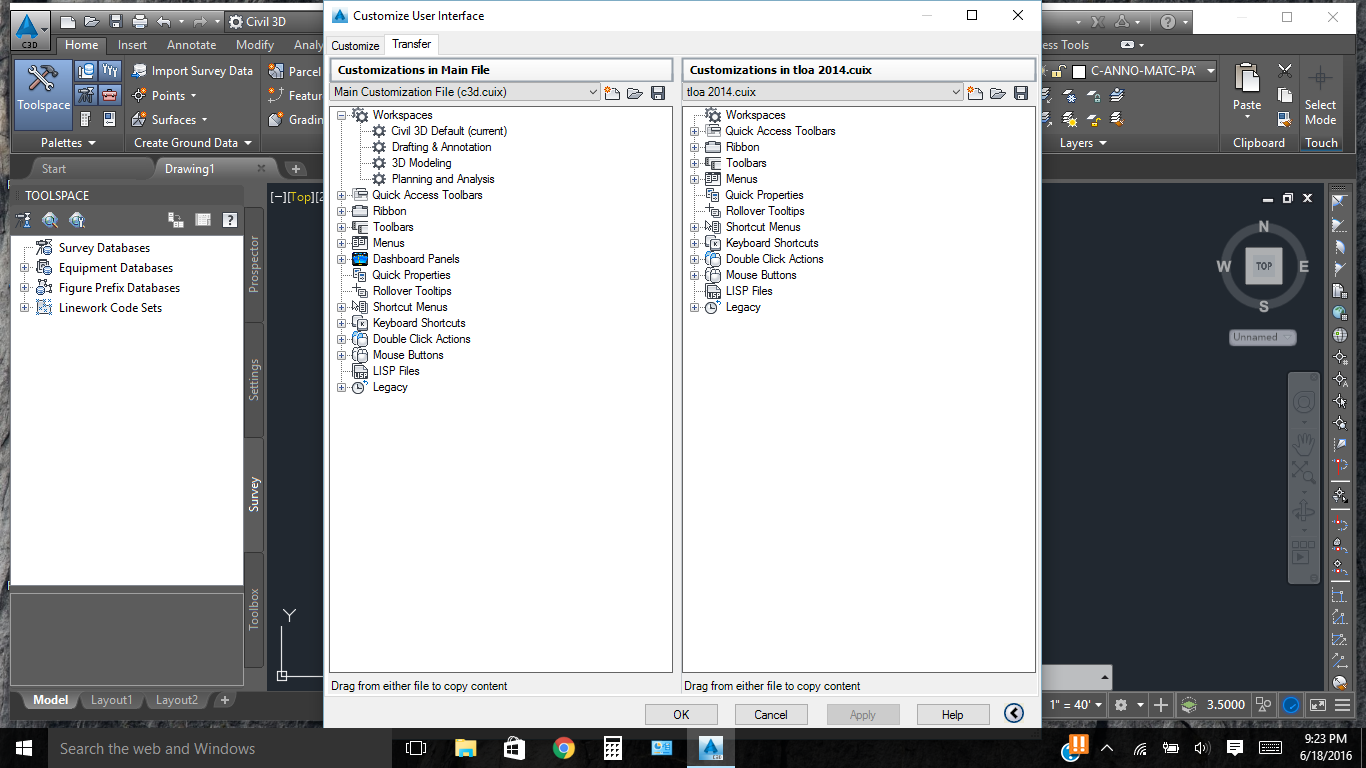Select the Transfer tab

(411, 44)
